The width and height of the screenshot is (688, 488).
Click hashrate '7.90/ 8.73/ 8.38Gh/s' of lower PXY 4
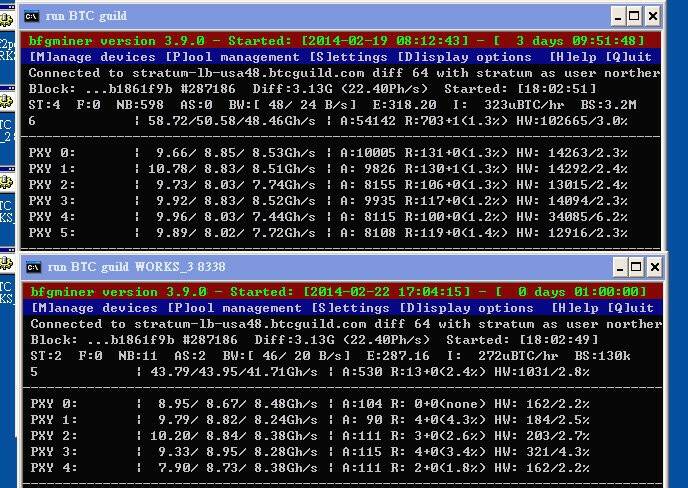point(238,468)
